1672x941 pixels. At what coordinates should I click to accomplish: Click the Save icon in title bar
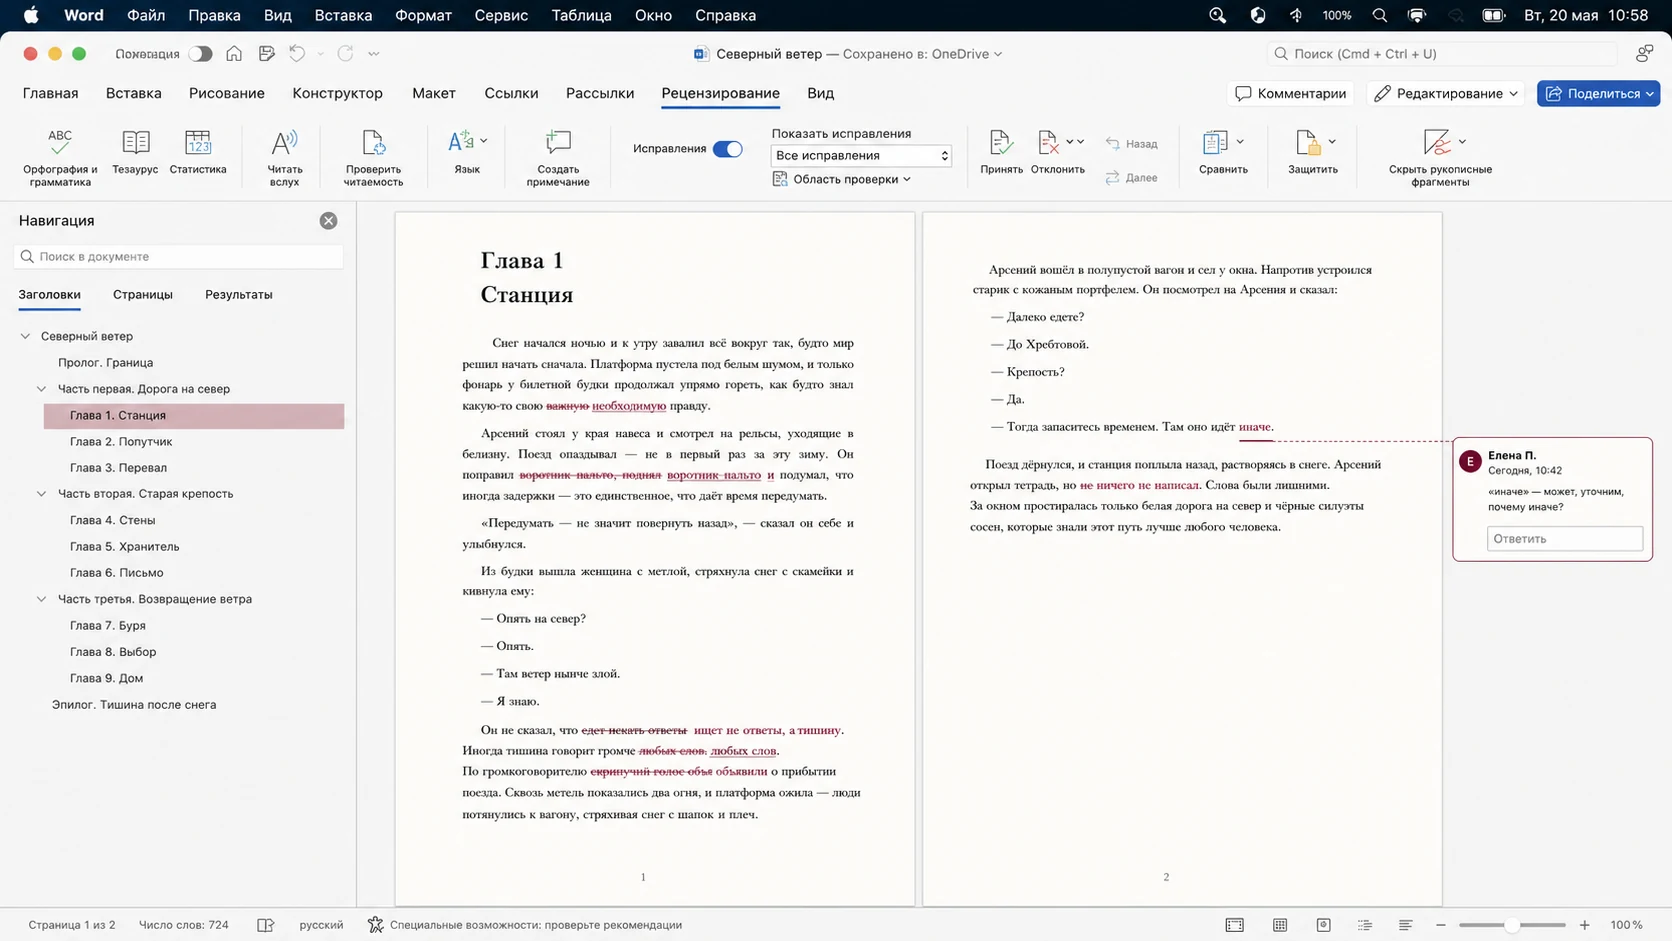(266, 54)
